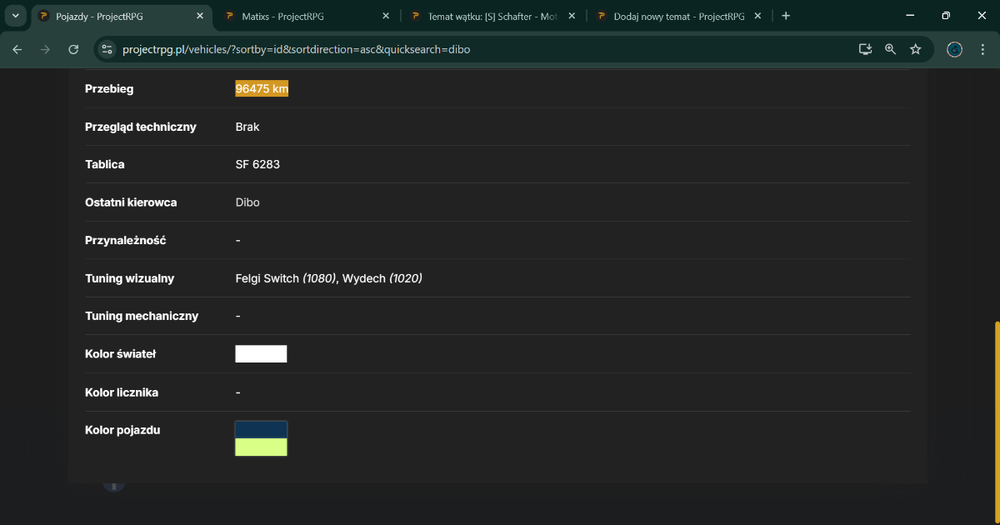Screen dimensions: 1000x525
Task: Click the Ostatni kierowca label
Action: point(131,202)
